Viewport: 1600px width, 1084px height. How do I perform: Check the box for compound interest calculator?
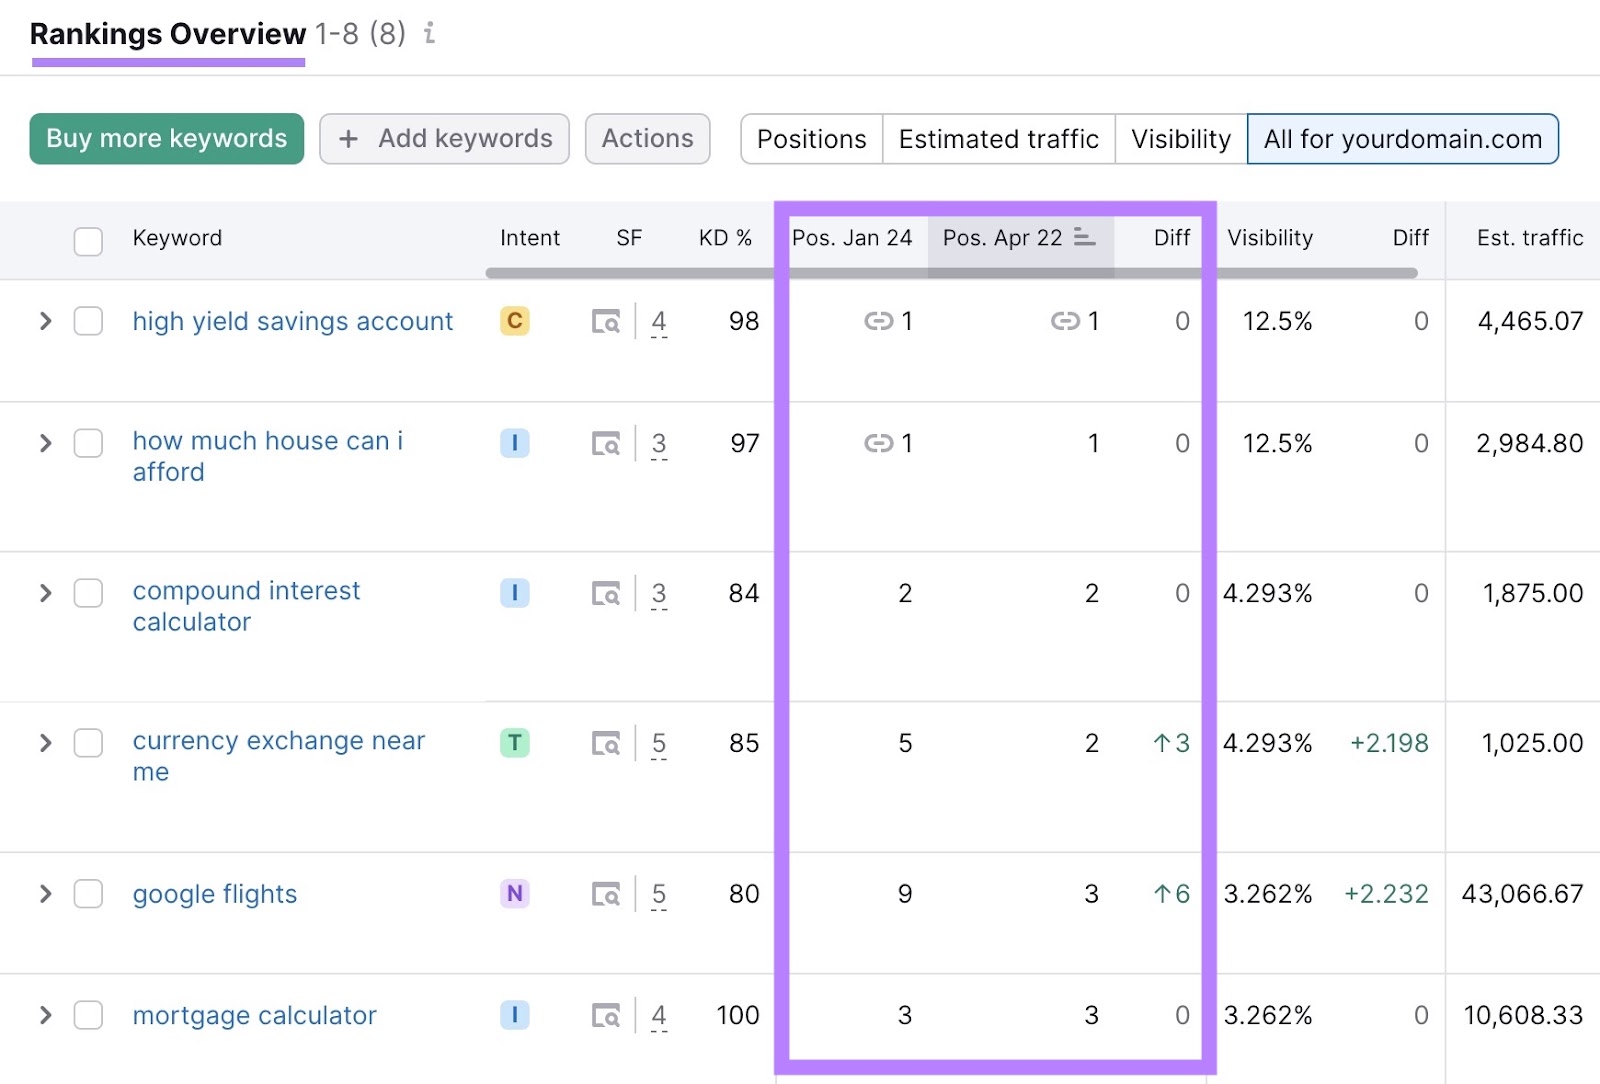pos(88,593)
